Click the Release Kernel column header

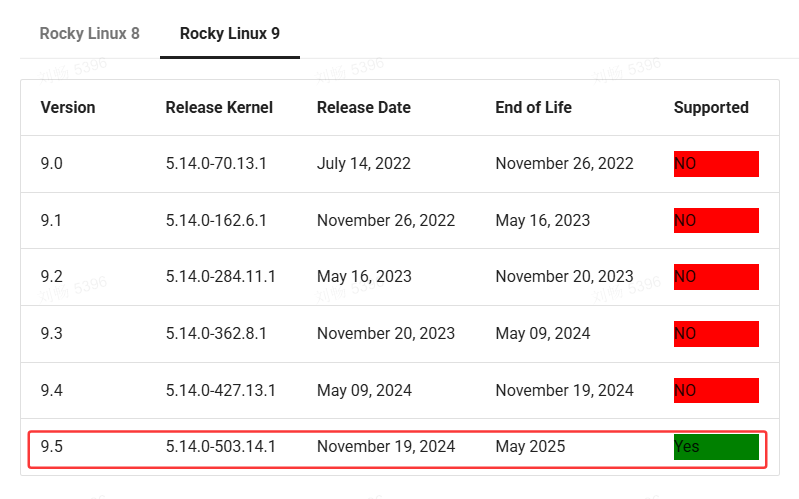click(x=219, y=108)
